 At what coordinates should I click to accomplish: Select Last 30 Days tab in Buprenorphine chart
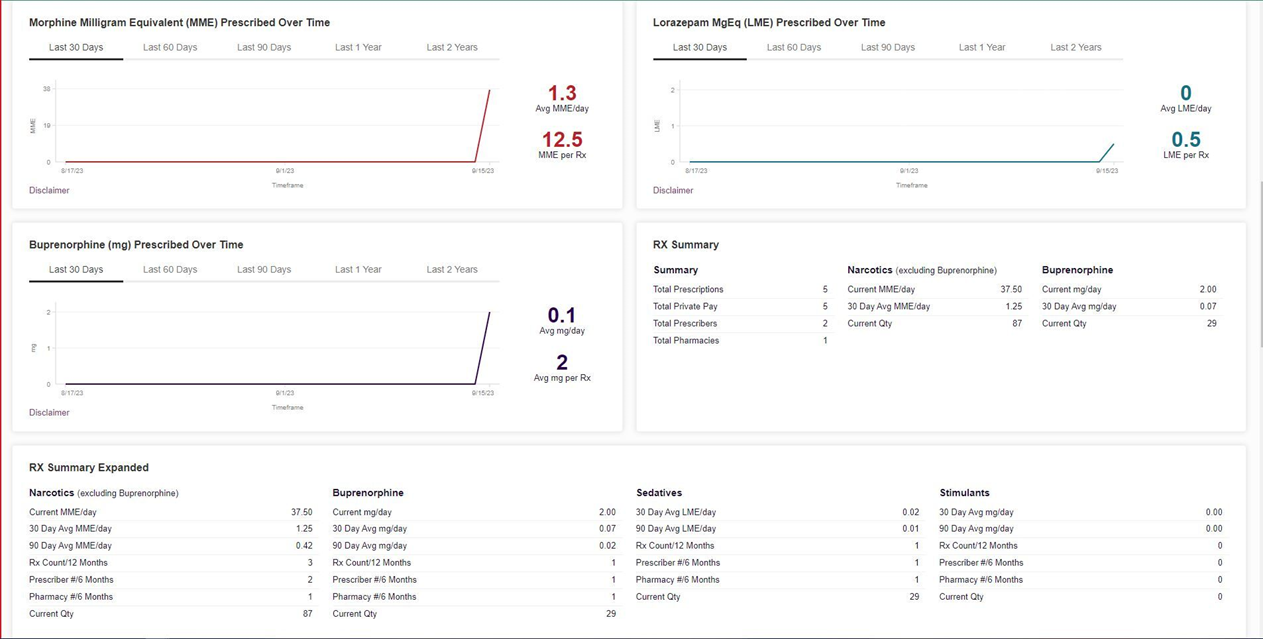click(76, 269)
